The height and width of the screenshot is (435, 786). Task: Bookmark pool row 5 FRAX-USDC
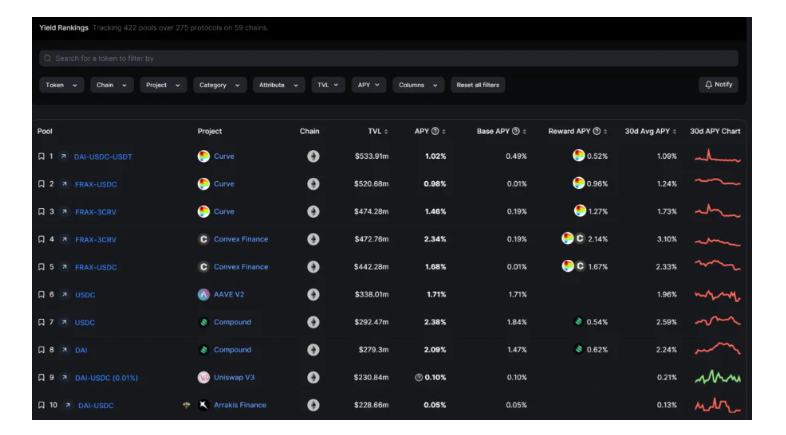coord(41,267)
